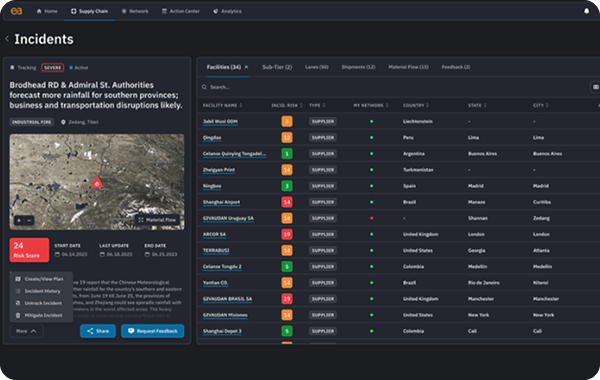This screenshot has height=380, width=600.
Task: Click the Material Flow button on the map
Action: click(x=157, y=220)
